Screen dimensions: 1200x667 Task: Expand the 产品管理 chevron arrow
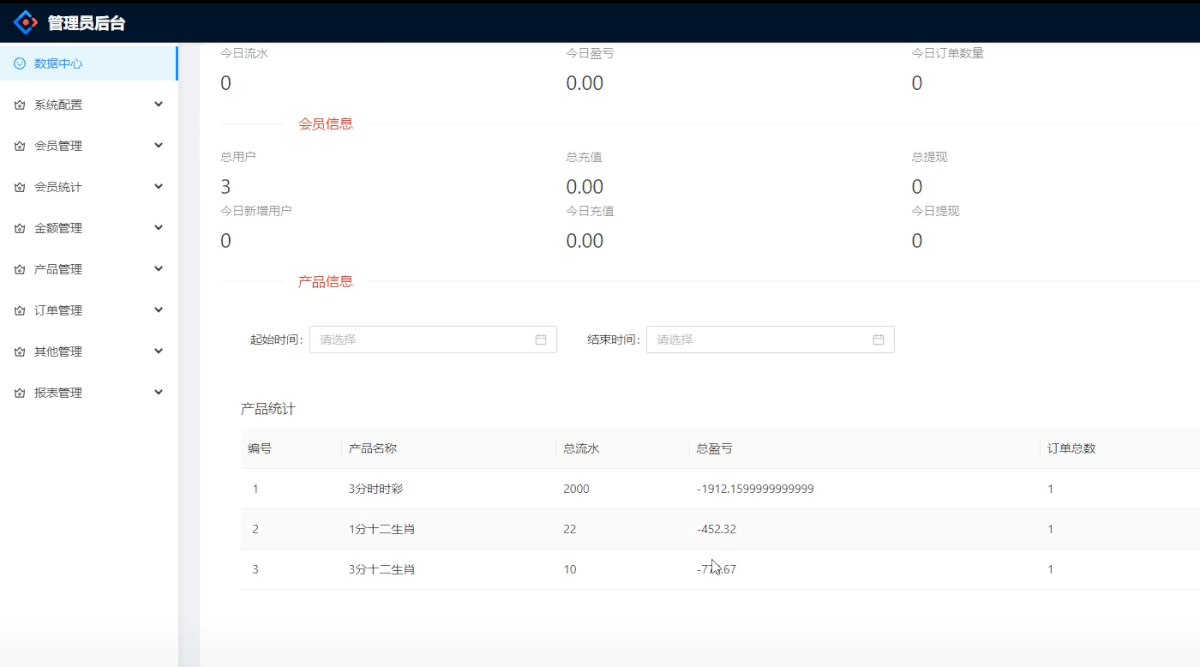[x=158, y=269]
